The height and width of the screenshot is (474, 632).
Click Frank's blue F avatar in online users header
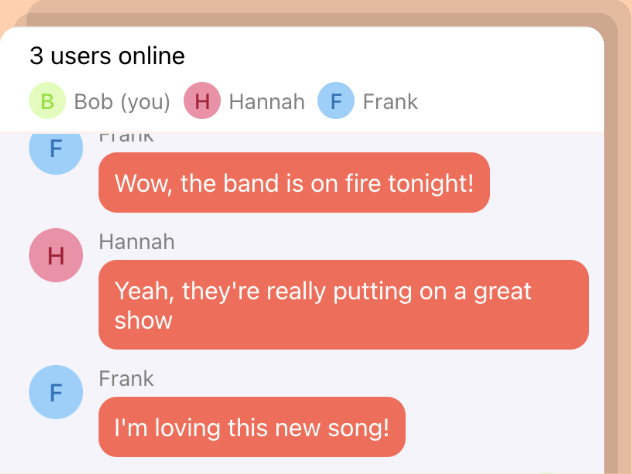pyautogui.click(x=336, y=100)
